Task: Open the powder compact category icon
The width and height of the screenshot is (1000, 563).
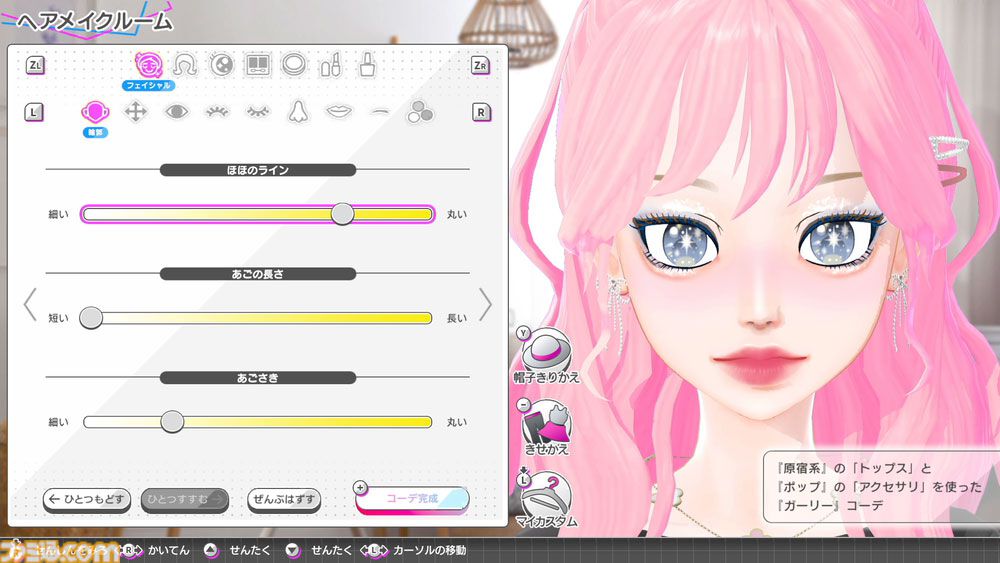Action: tap(294, 64)
